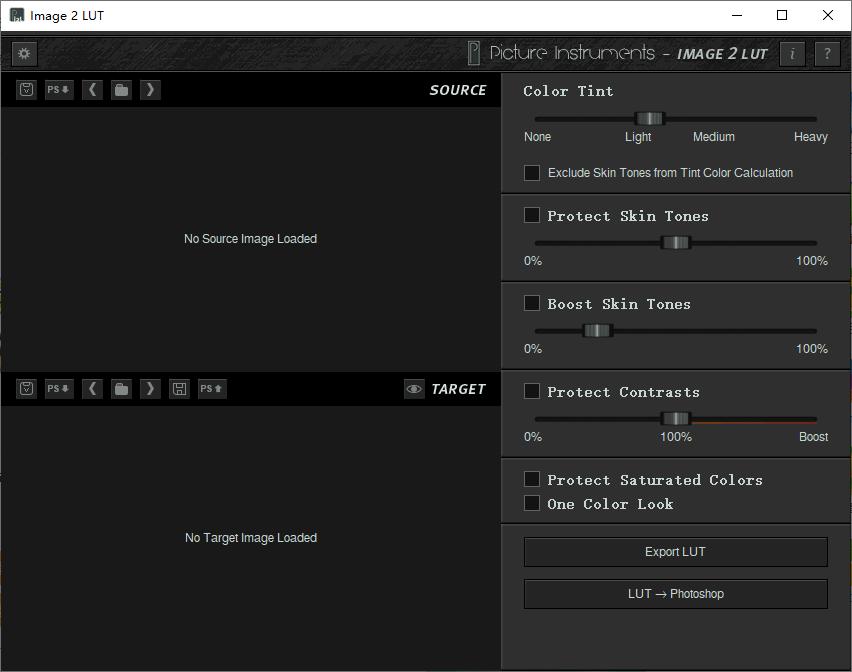The width and height of the screenshot is (852, 672).
Task: Import target image from Photoshop (PS down)
Action: tap(59, 388)
